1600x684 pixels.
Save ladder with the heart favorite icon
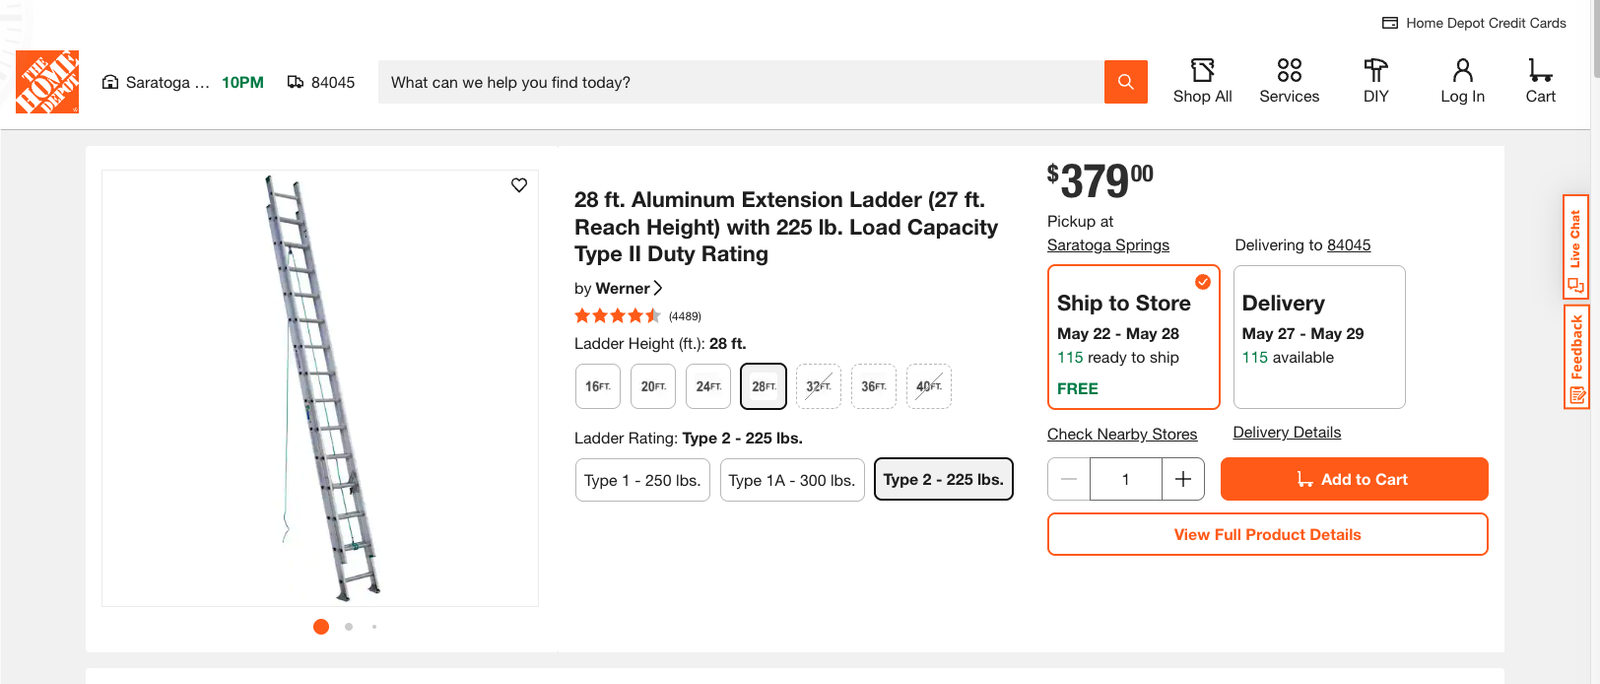click(x=519, y=185)
